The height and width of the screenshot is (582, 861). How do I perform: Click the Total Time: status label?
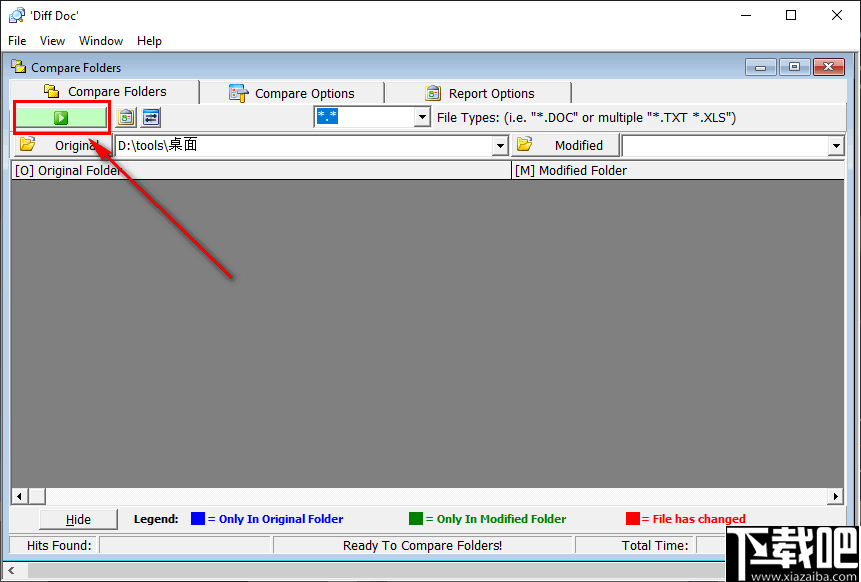pyautogui.click(x=655, y=546)
